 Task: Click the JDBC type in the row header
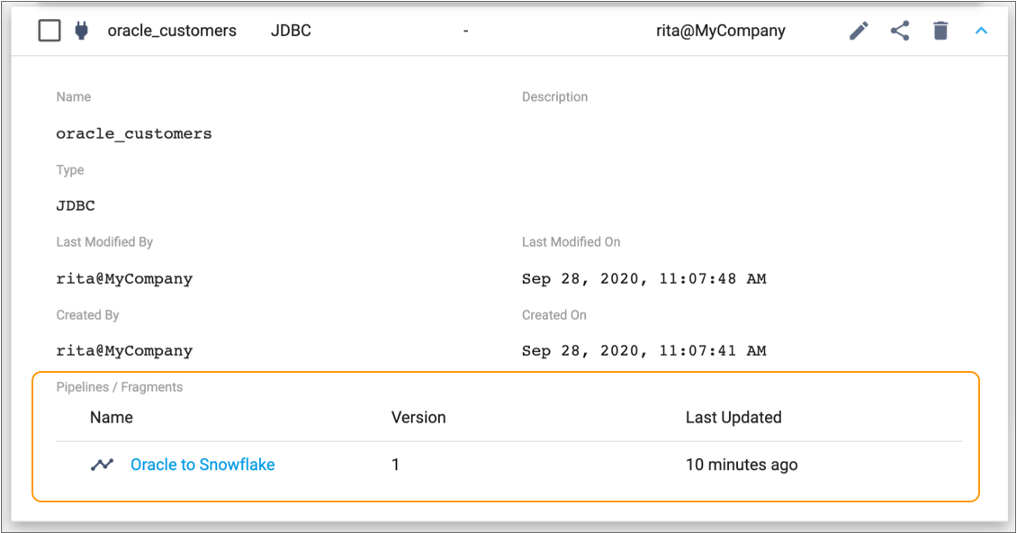click(291, 30)
